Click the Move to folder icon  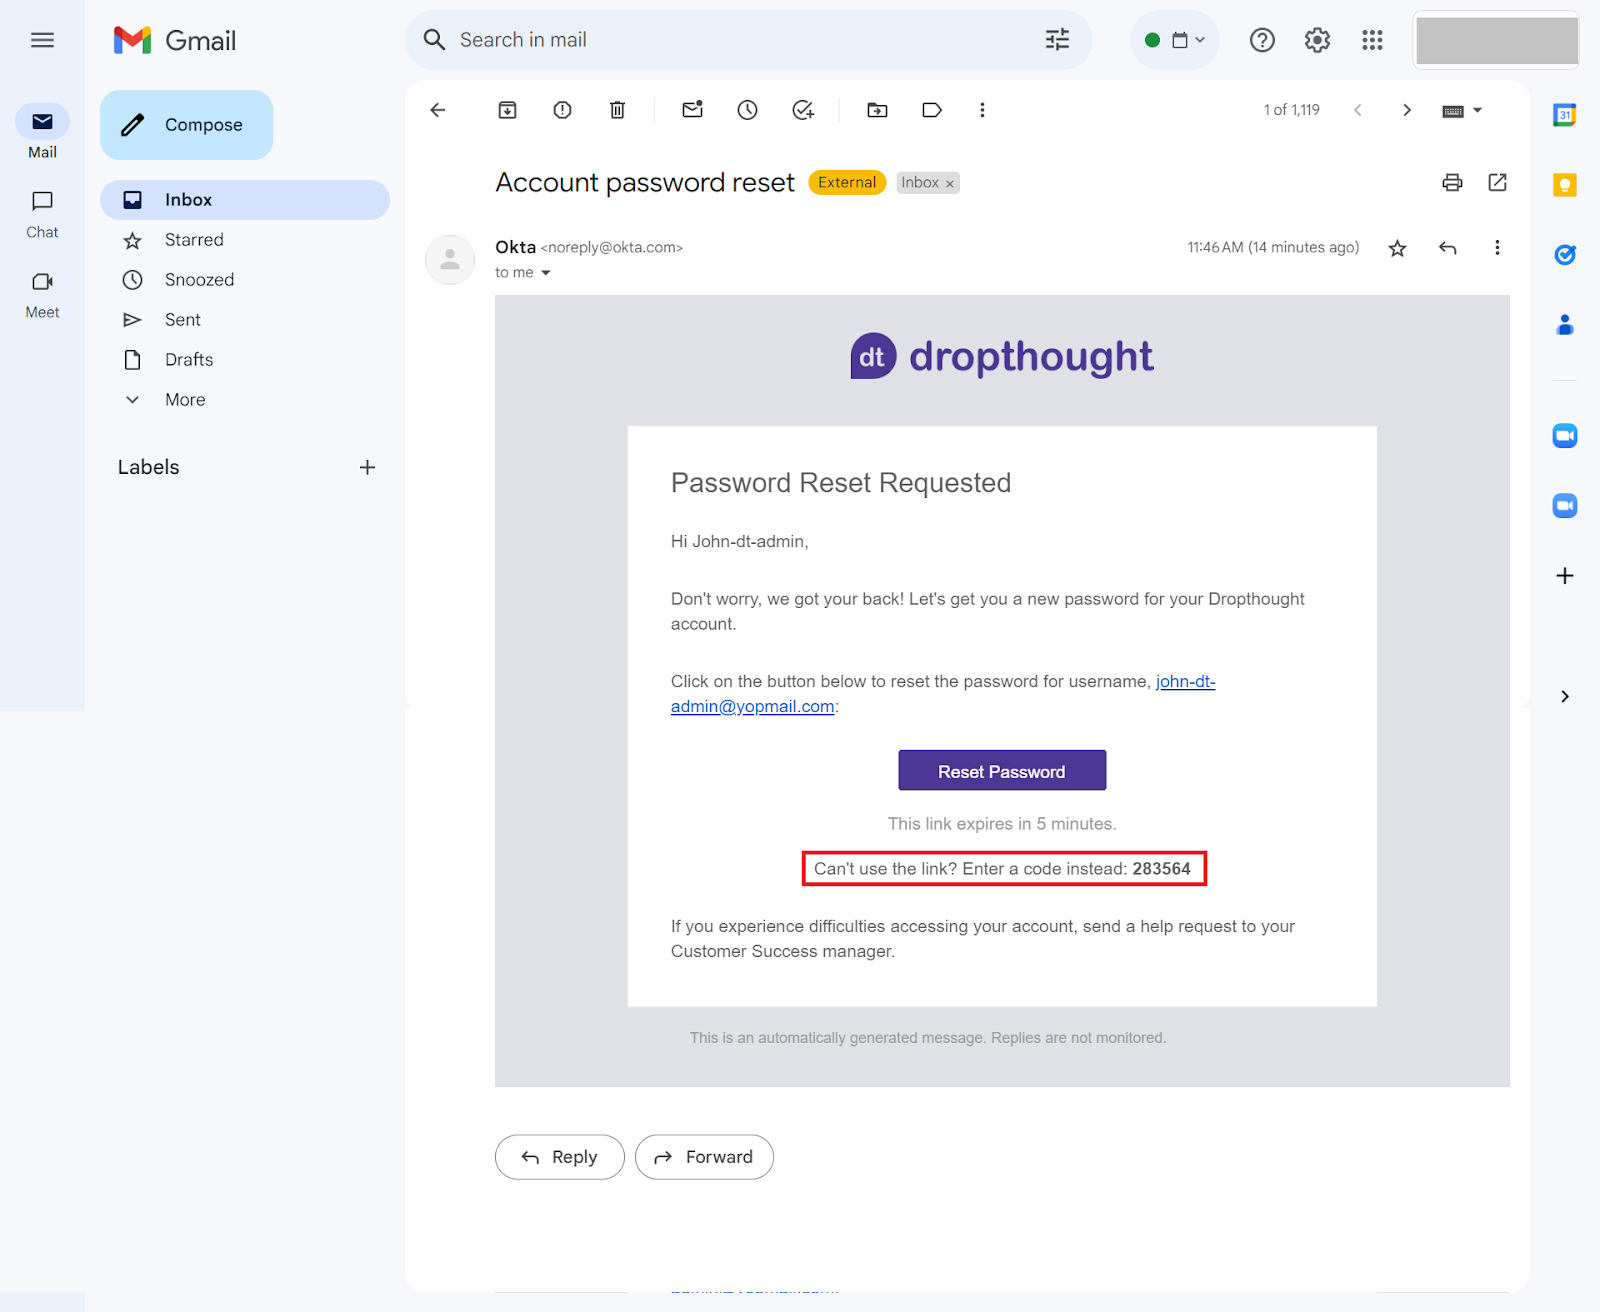[x=877, y=110]
